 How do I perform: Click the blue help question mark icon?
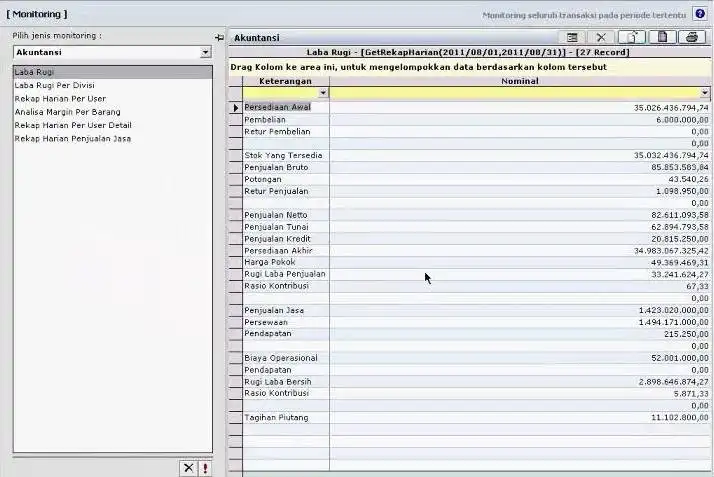coord(700,14)
